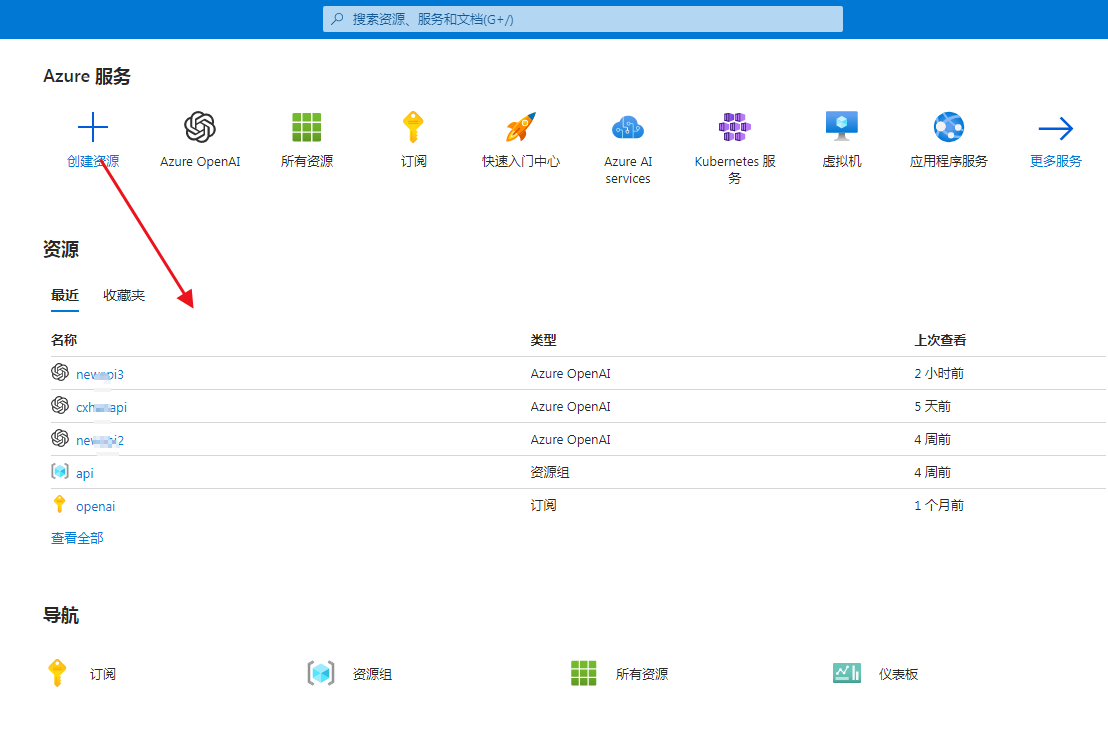The width and height of the screenshot is (1108, 732).
Task: Switch to the 最近 tab
Action: [65, 295]
